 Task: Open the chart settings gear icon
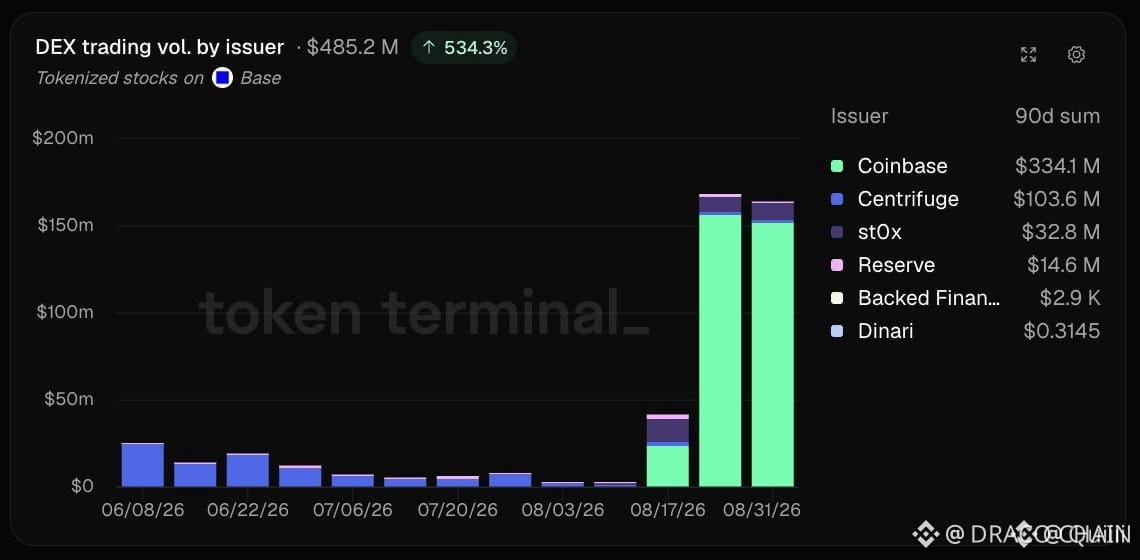[1076, 55]
